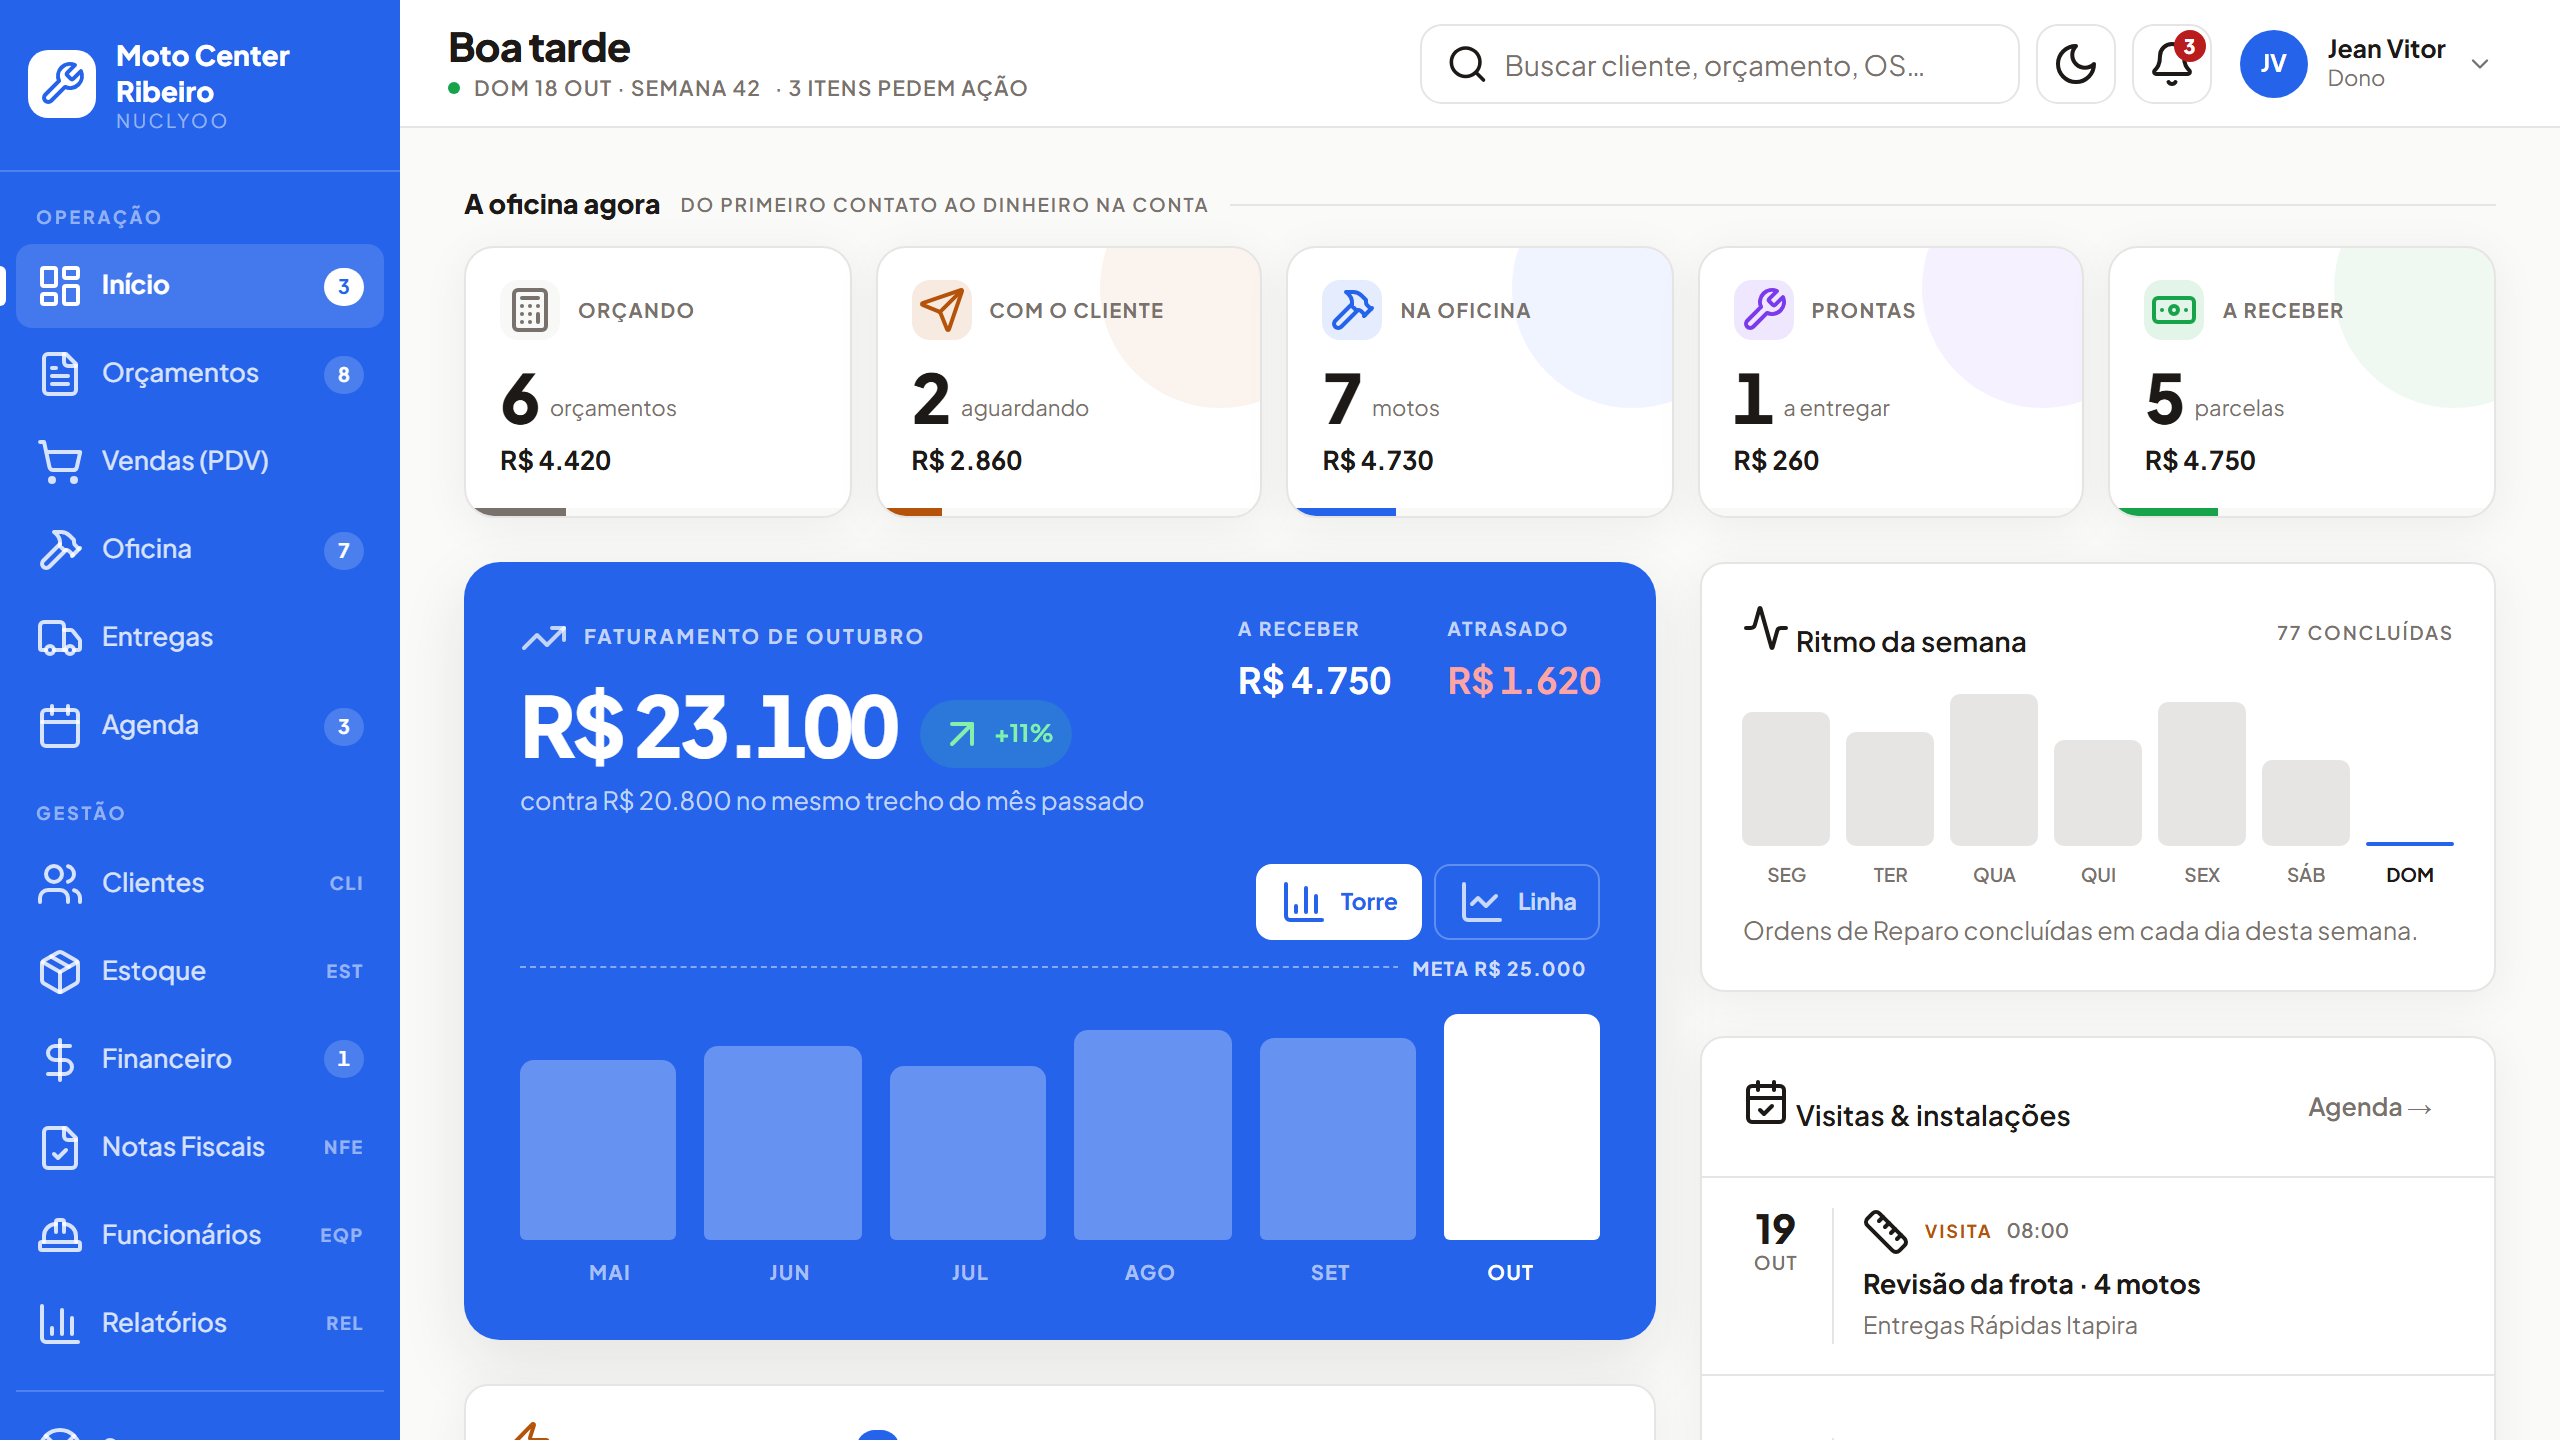This screenshot has width=2560, height=1440.
Task: Click the Funcionários icon
Action: pos(60,1236)
